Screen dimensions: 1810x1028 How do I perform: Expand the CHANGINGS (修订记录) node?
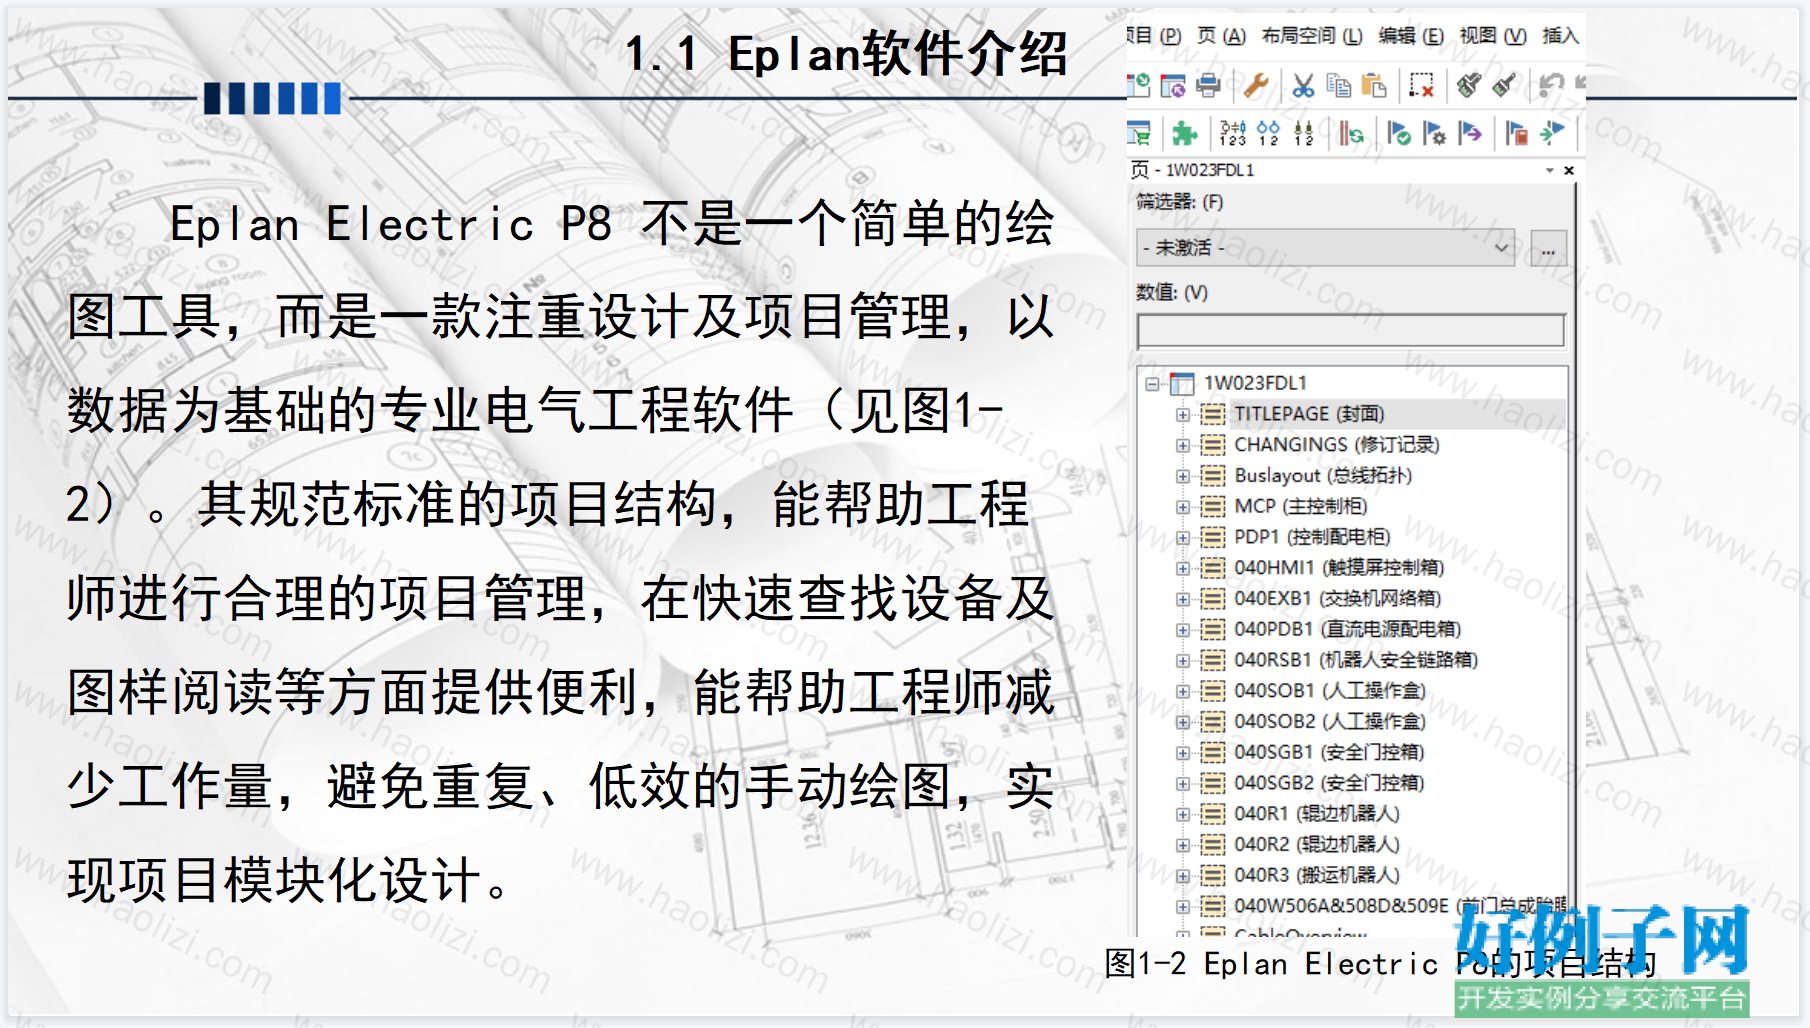(x=1183, y=446)
